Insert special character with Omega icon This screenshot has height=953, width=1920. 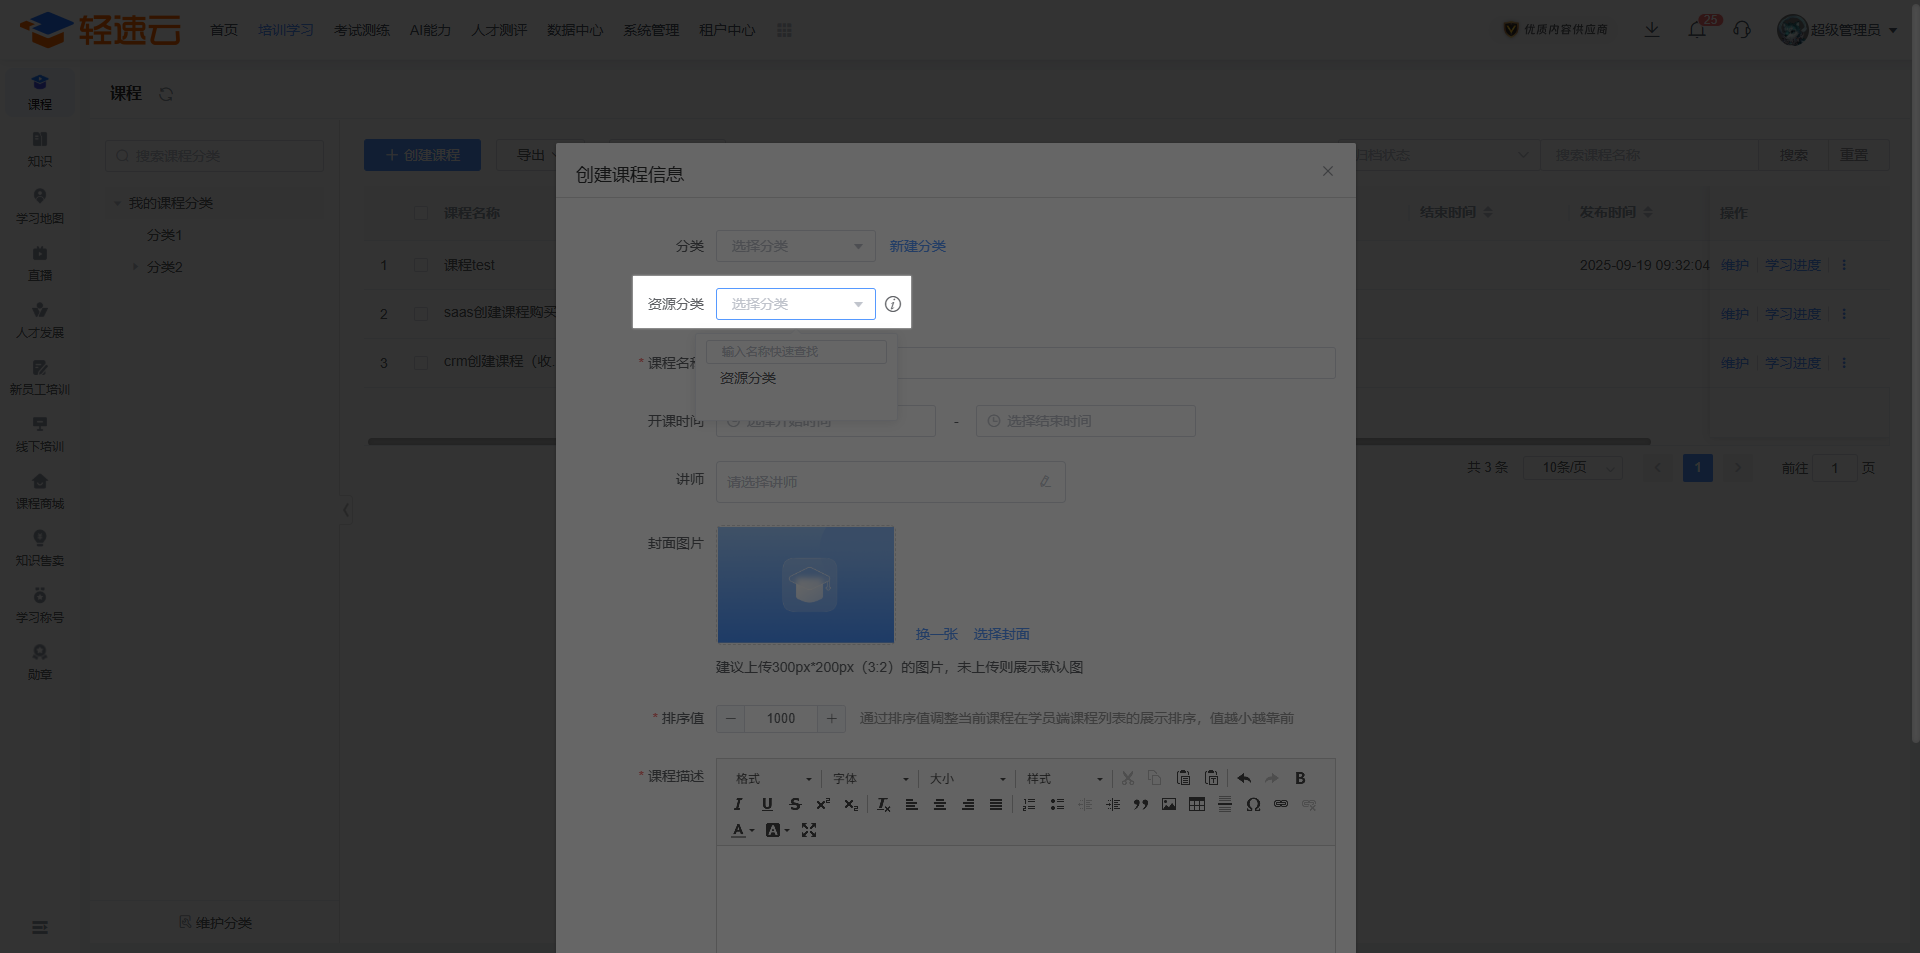coord(1253,804)
